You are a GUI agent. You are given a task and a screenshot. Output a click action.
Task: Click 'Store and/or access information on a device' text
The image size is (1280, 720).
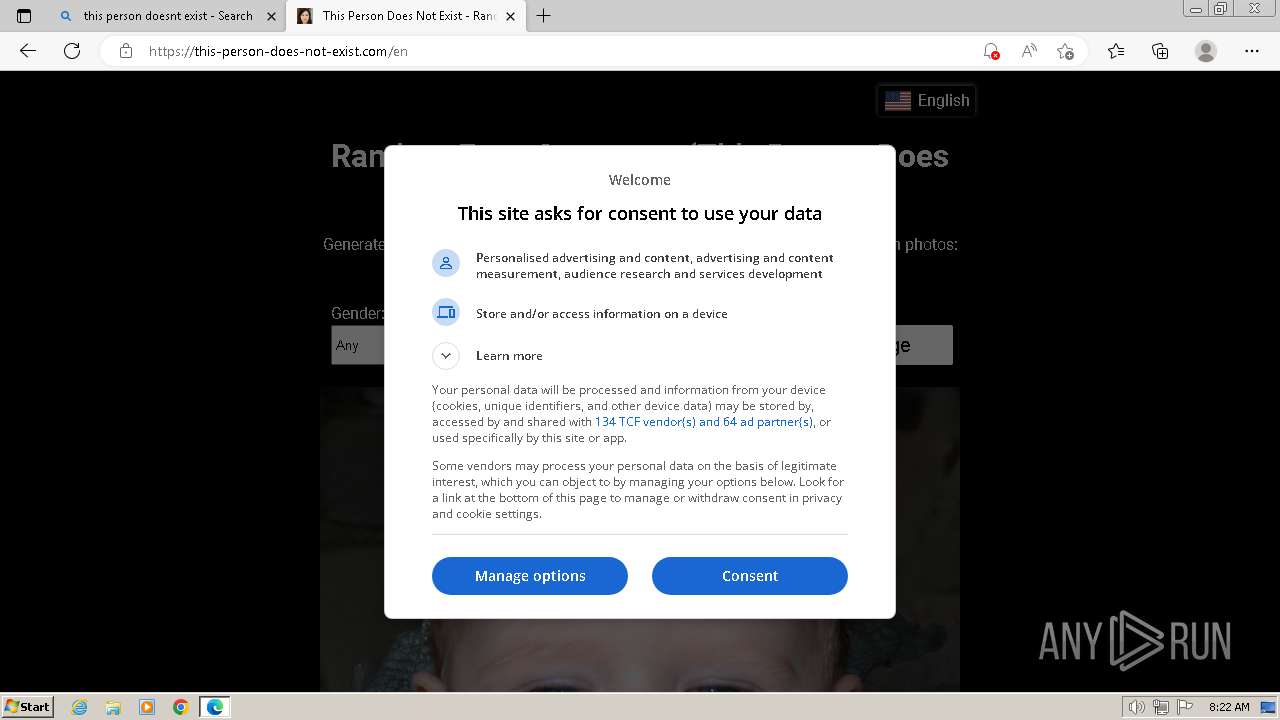(x=602, y=313)
